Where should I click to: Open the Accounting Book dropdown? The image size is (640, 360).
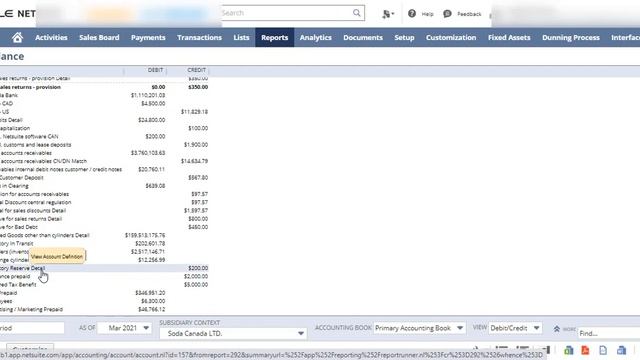(x=419, y=328)
